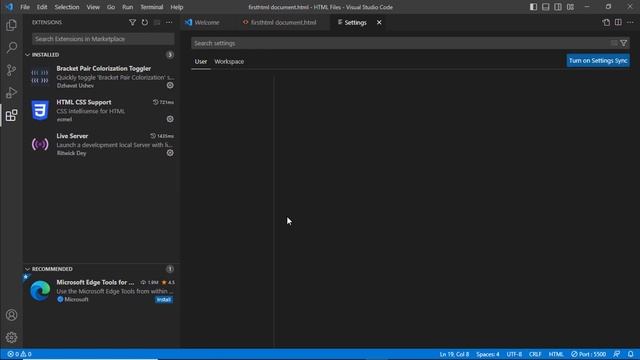Screen dimensions: 640x360
Task: Toggle the bottom panel layout
Action: [x=546, y=7]
